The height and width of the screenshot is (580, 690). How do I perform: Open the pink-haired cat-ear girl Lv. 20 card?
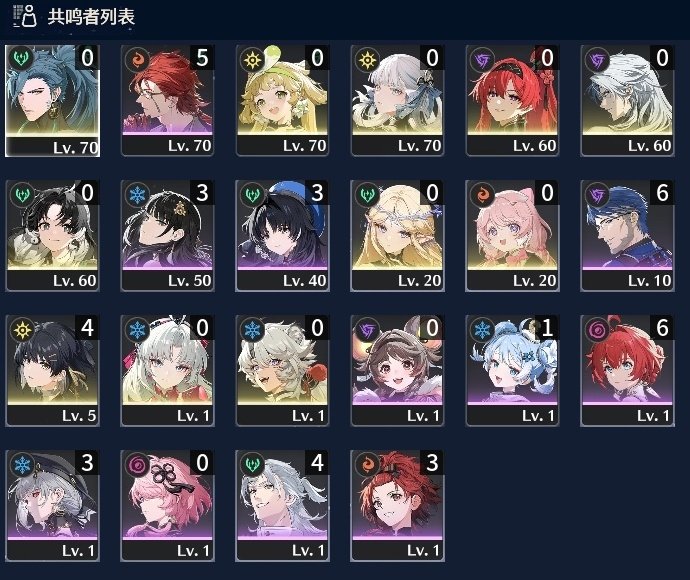click(512, 235)
